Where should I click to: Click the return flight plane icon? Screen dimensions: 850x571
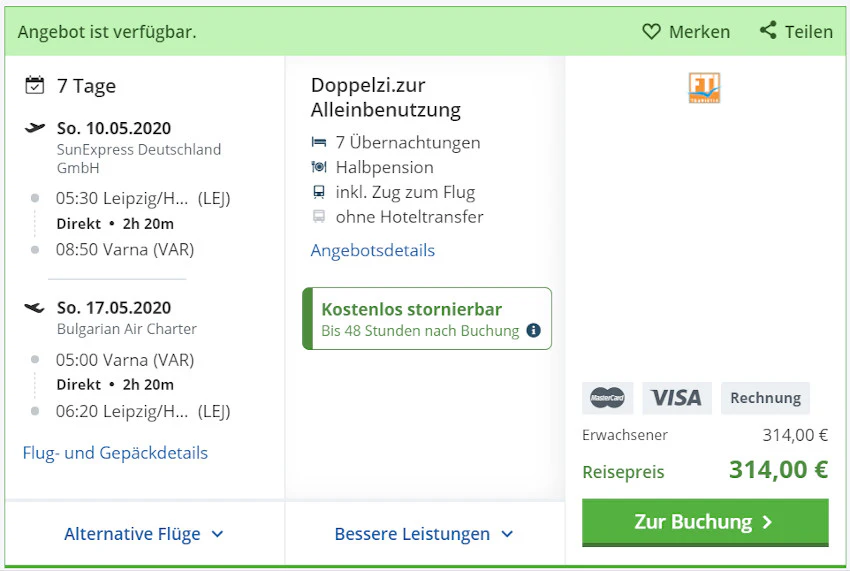(35, 308)
